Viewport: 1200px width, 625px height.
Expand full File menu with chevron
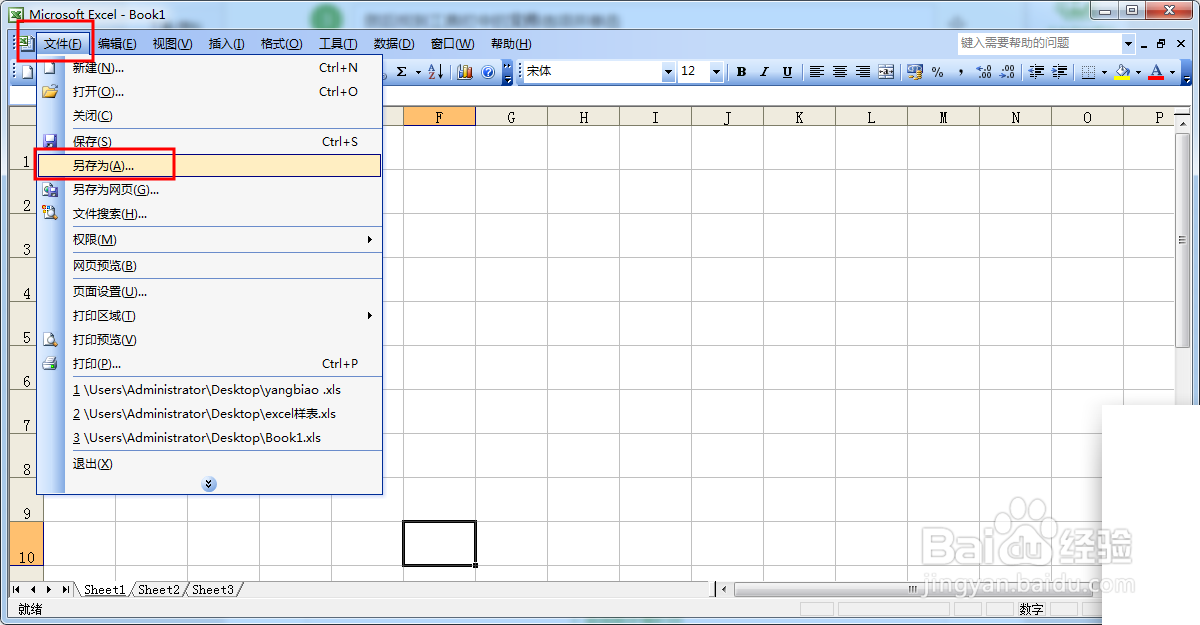pyautogui.click(x=209, y=484)
